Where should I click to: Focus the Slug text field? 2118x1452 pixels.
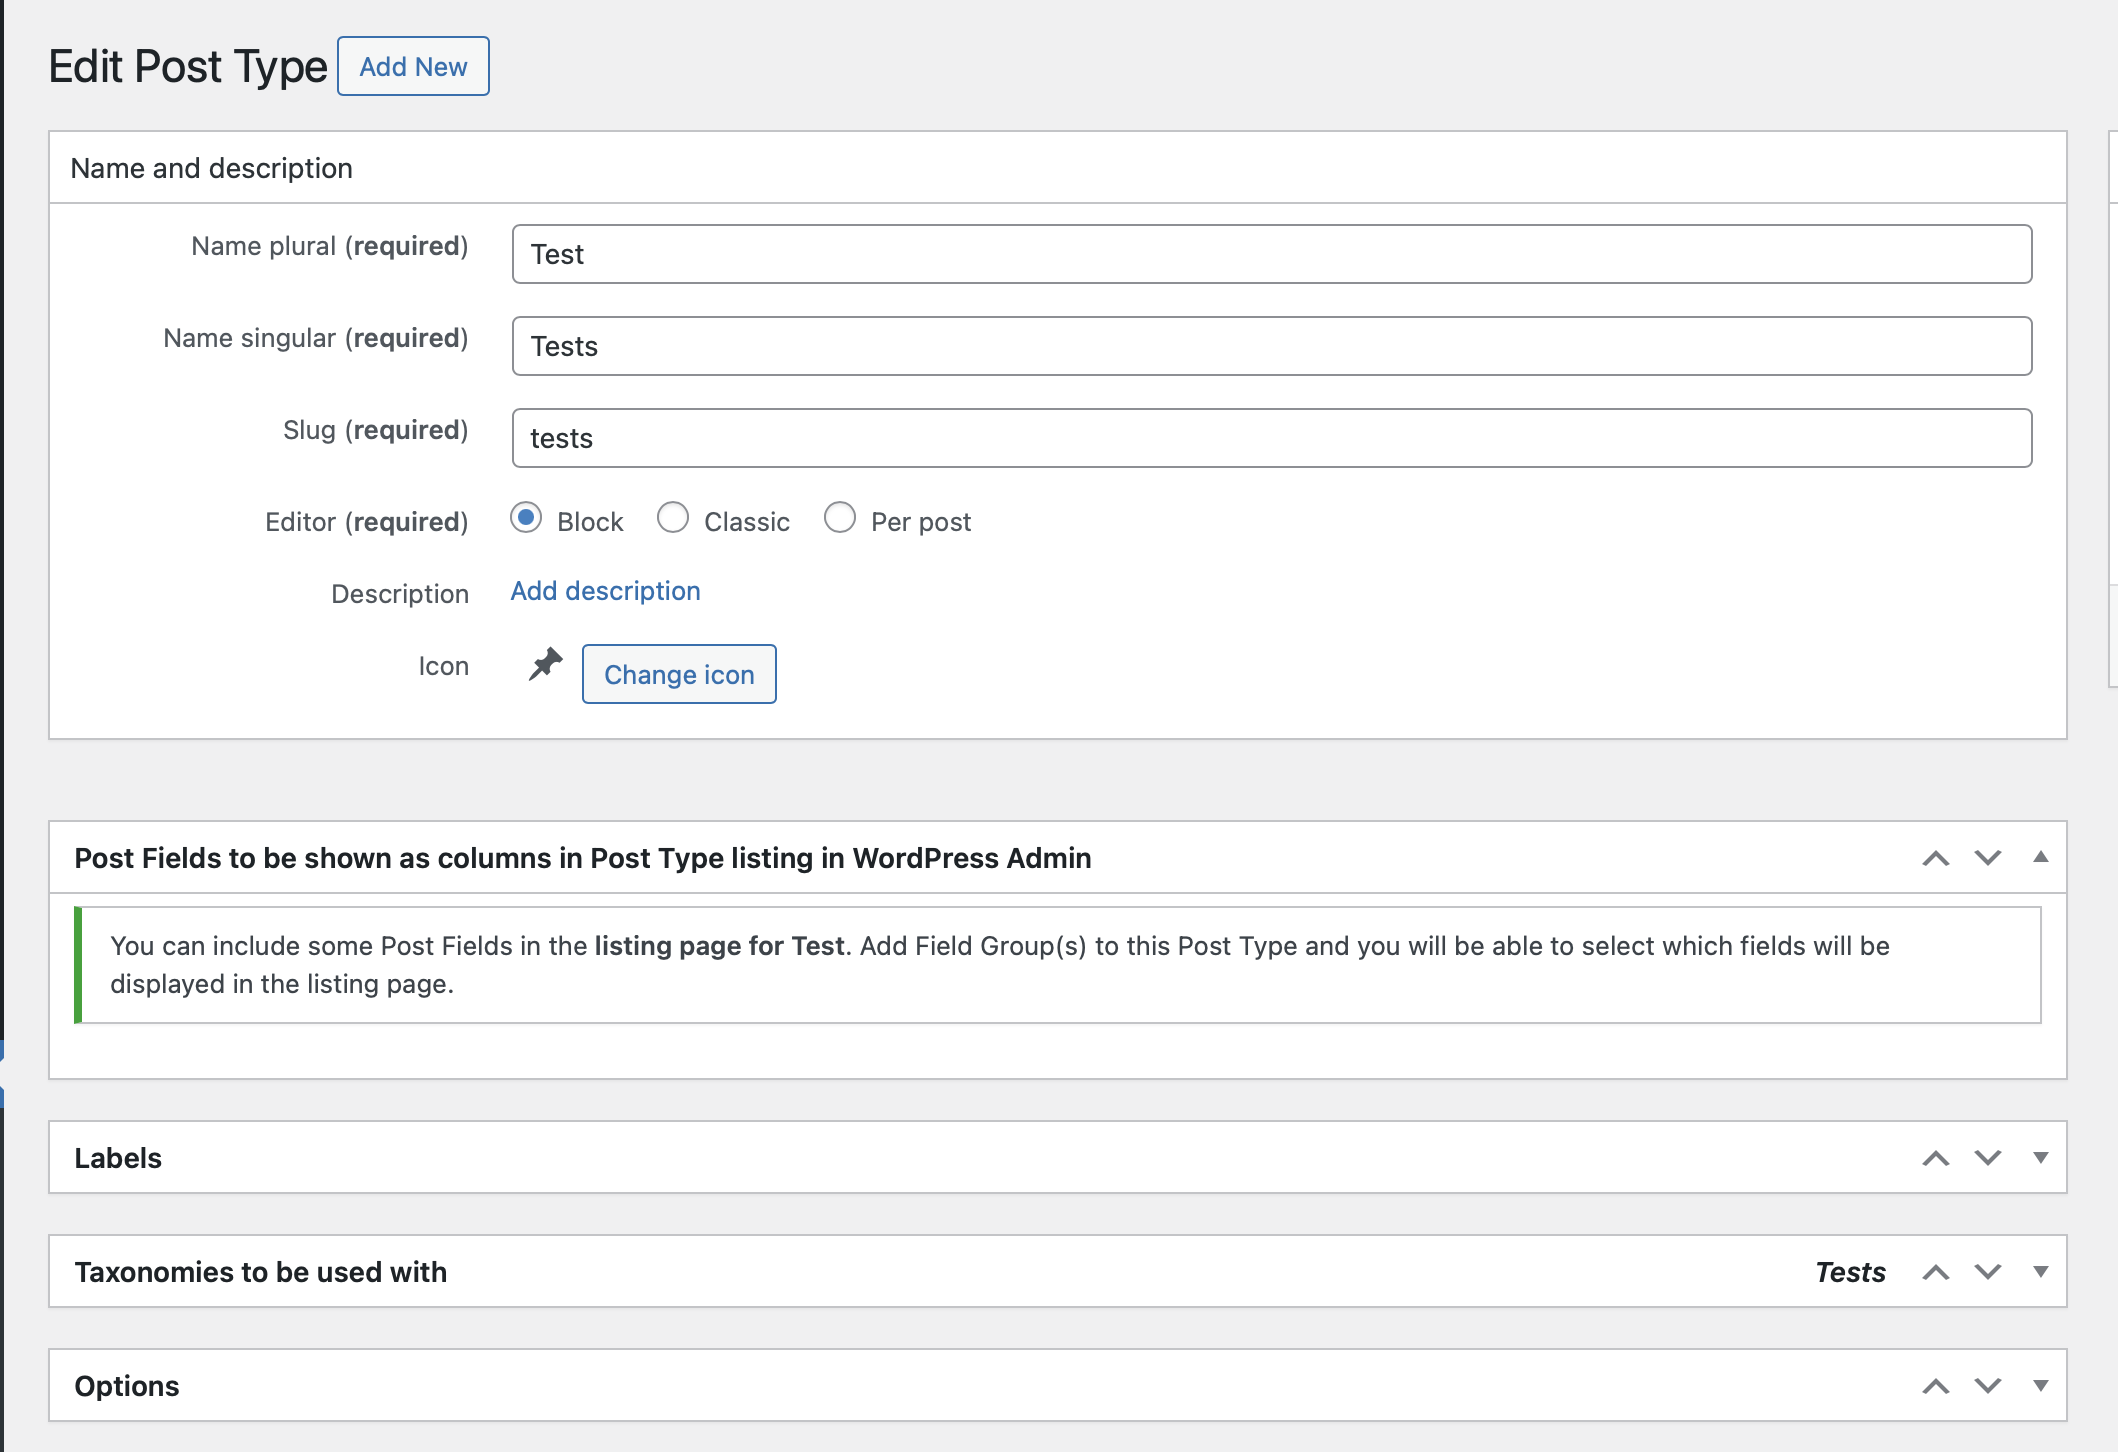[1271, 438]
